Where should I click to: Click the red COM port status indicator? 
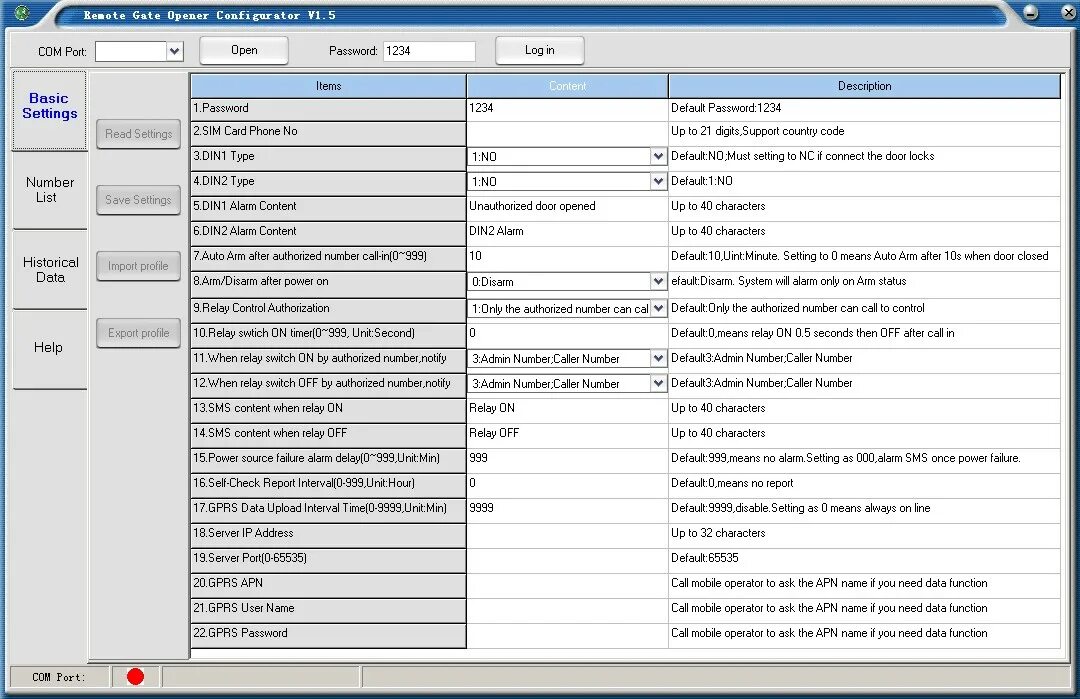coord(136,677)
